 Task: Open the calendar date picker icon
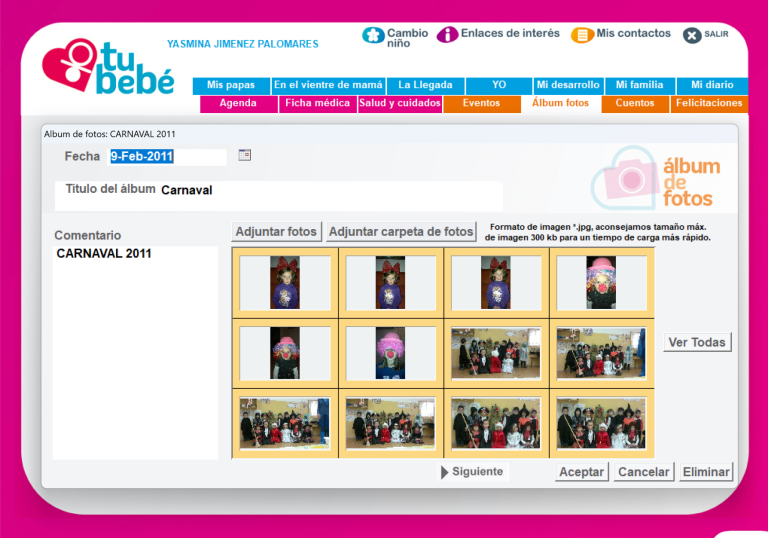coord(244,155)
